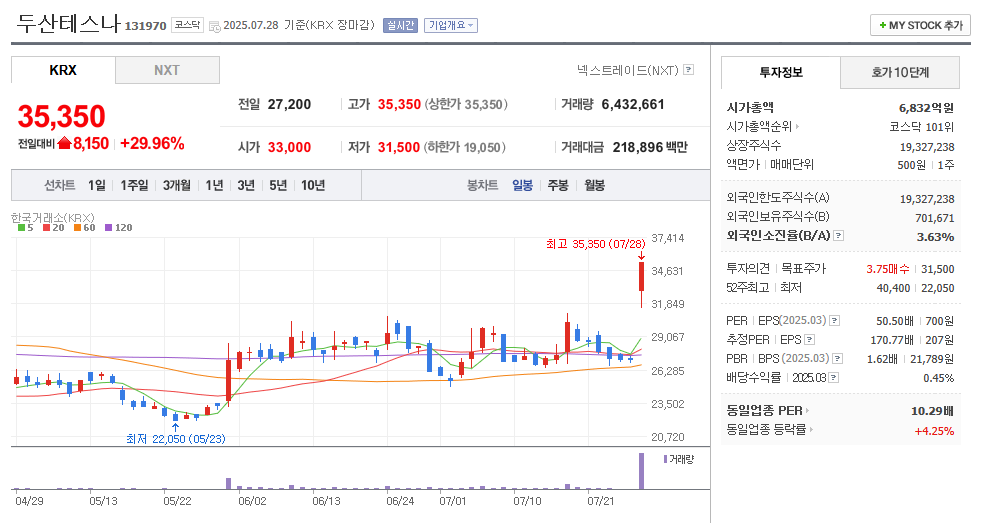Image resolution: width=987 pixels, height=523 pixels.
Task: Open the 호가 10단계 tab
Action: (900, 72)
